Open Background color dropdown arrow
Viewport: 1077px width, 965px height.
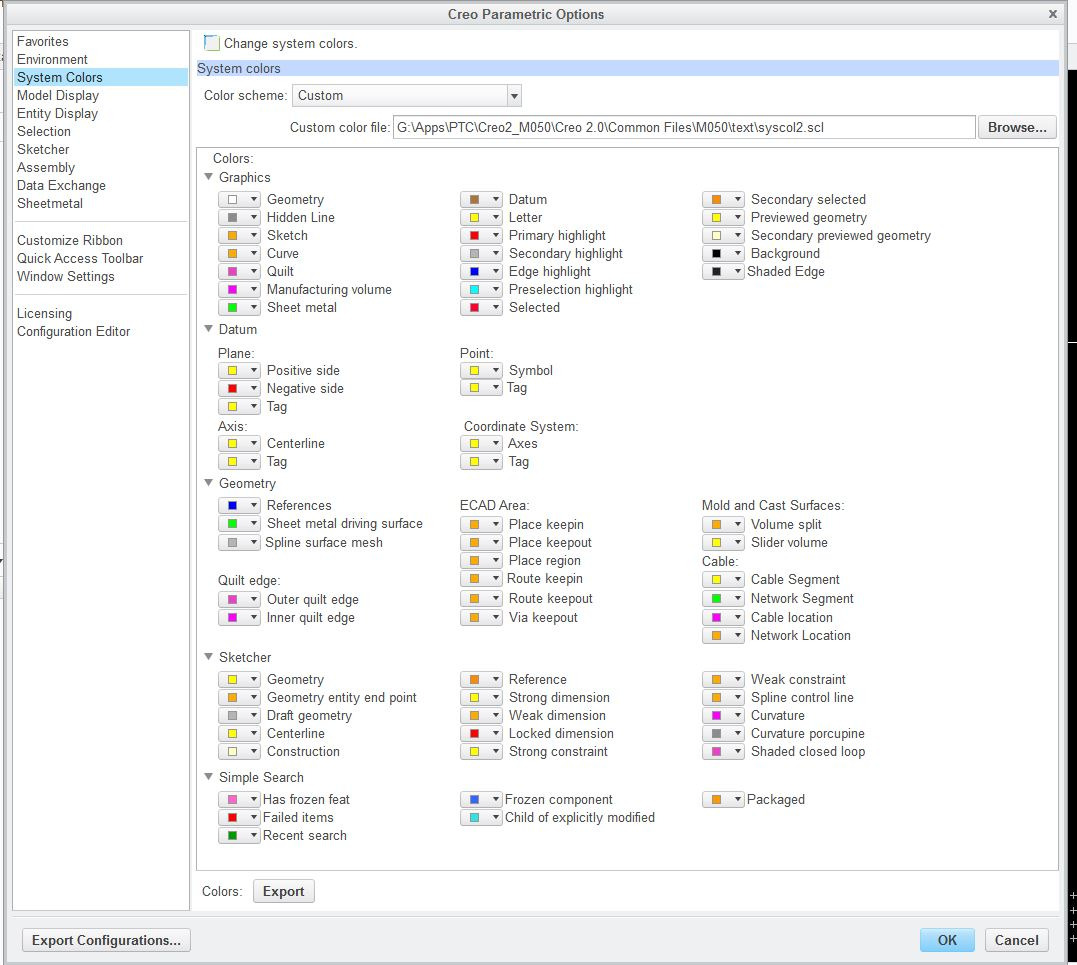(x=738, y=253)
